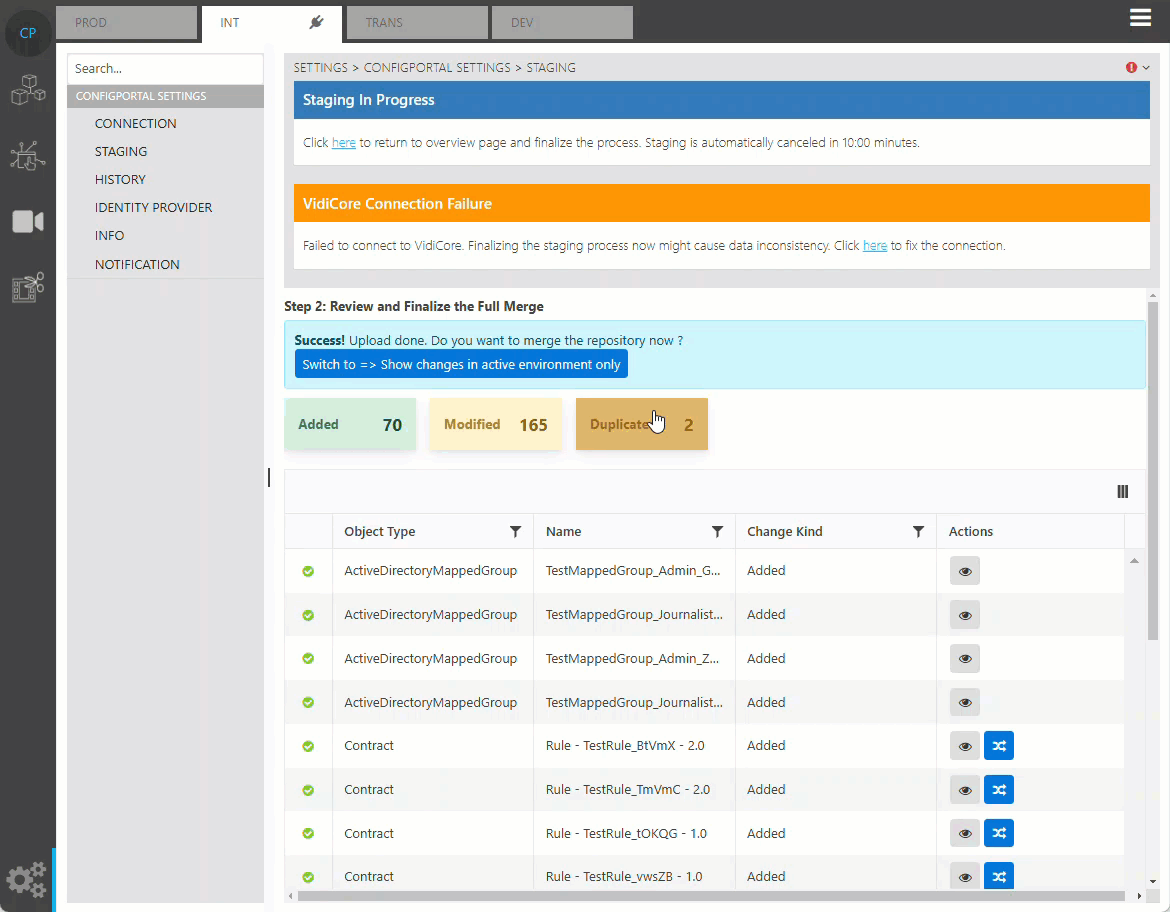Screen dimensions: 1170x912
Task: Open the cubes icon in left sidebar
Action: 28,90
